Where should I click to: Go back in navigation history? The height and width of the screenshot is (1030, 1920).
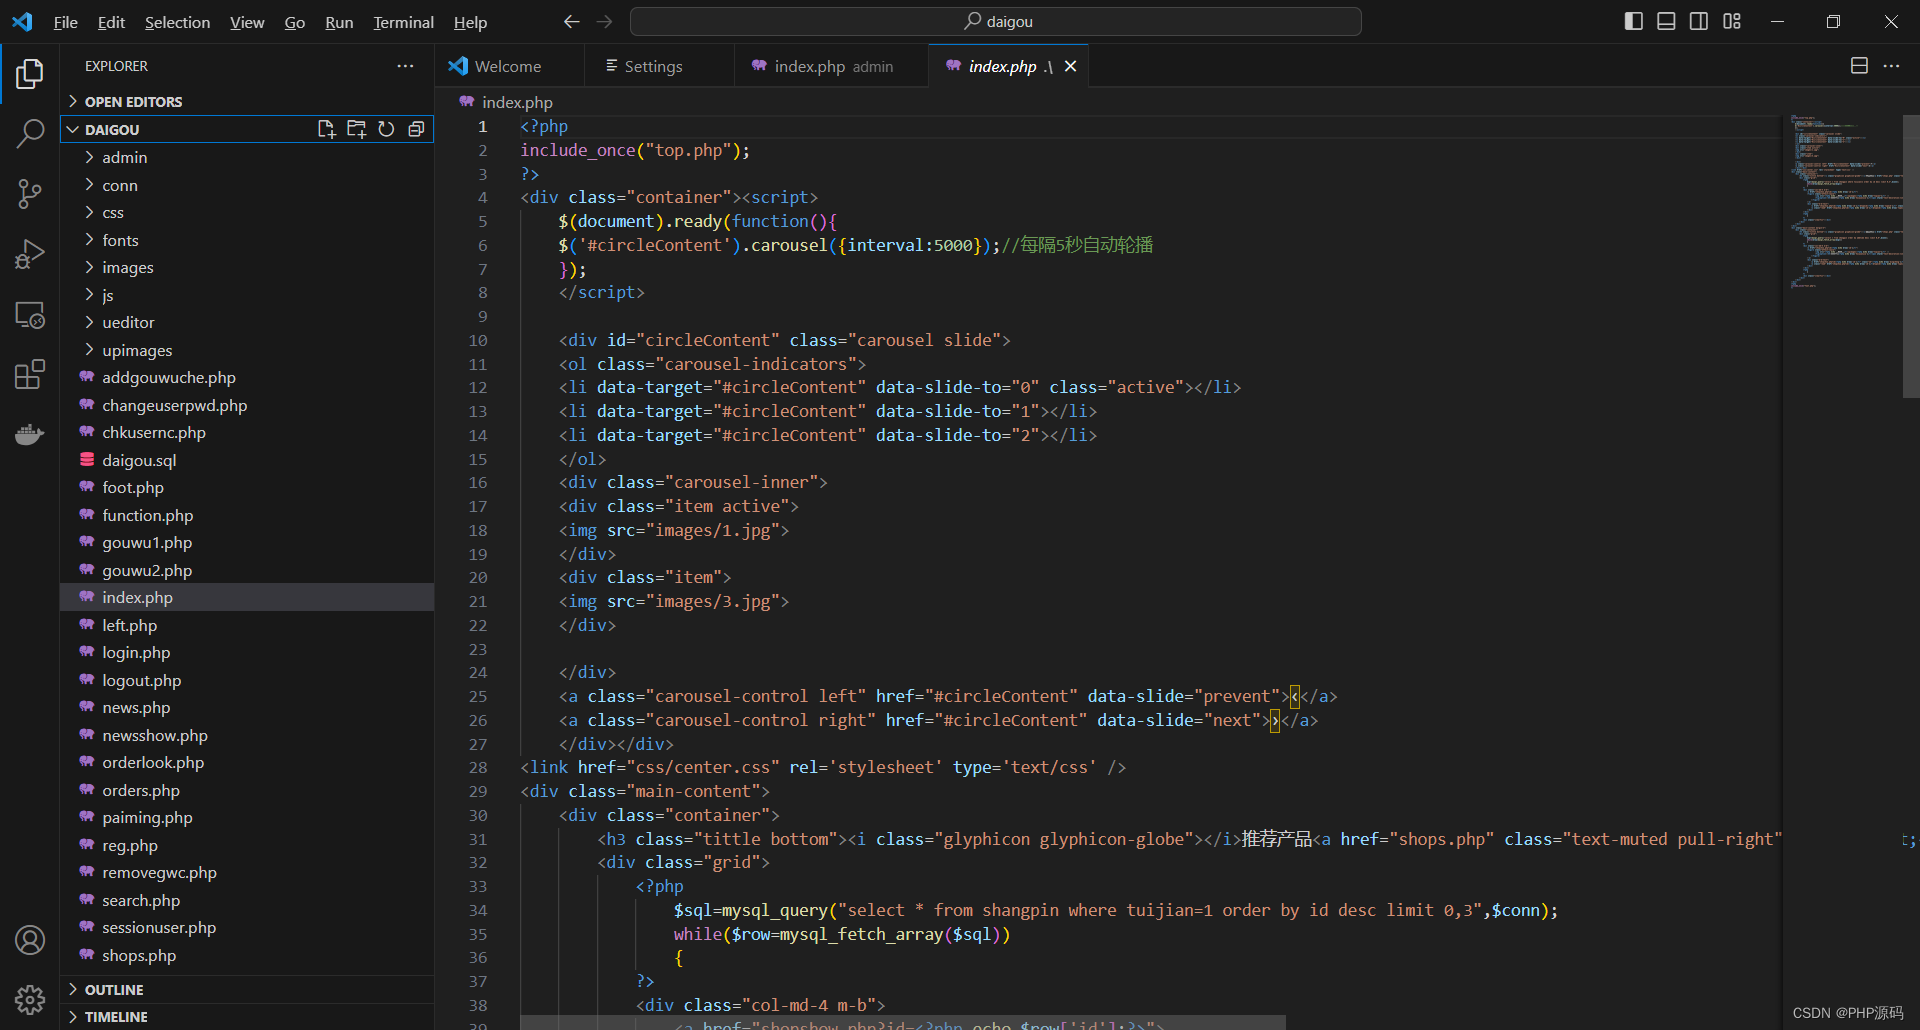571,21
